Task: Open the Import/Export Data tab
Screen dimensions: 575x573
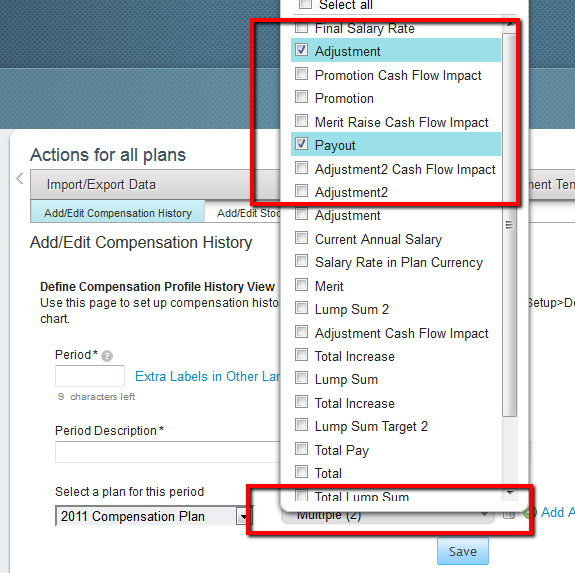Action: 101,184
